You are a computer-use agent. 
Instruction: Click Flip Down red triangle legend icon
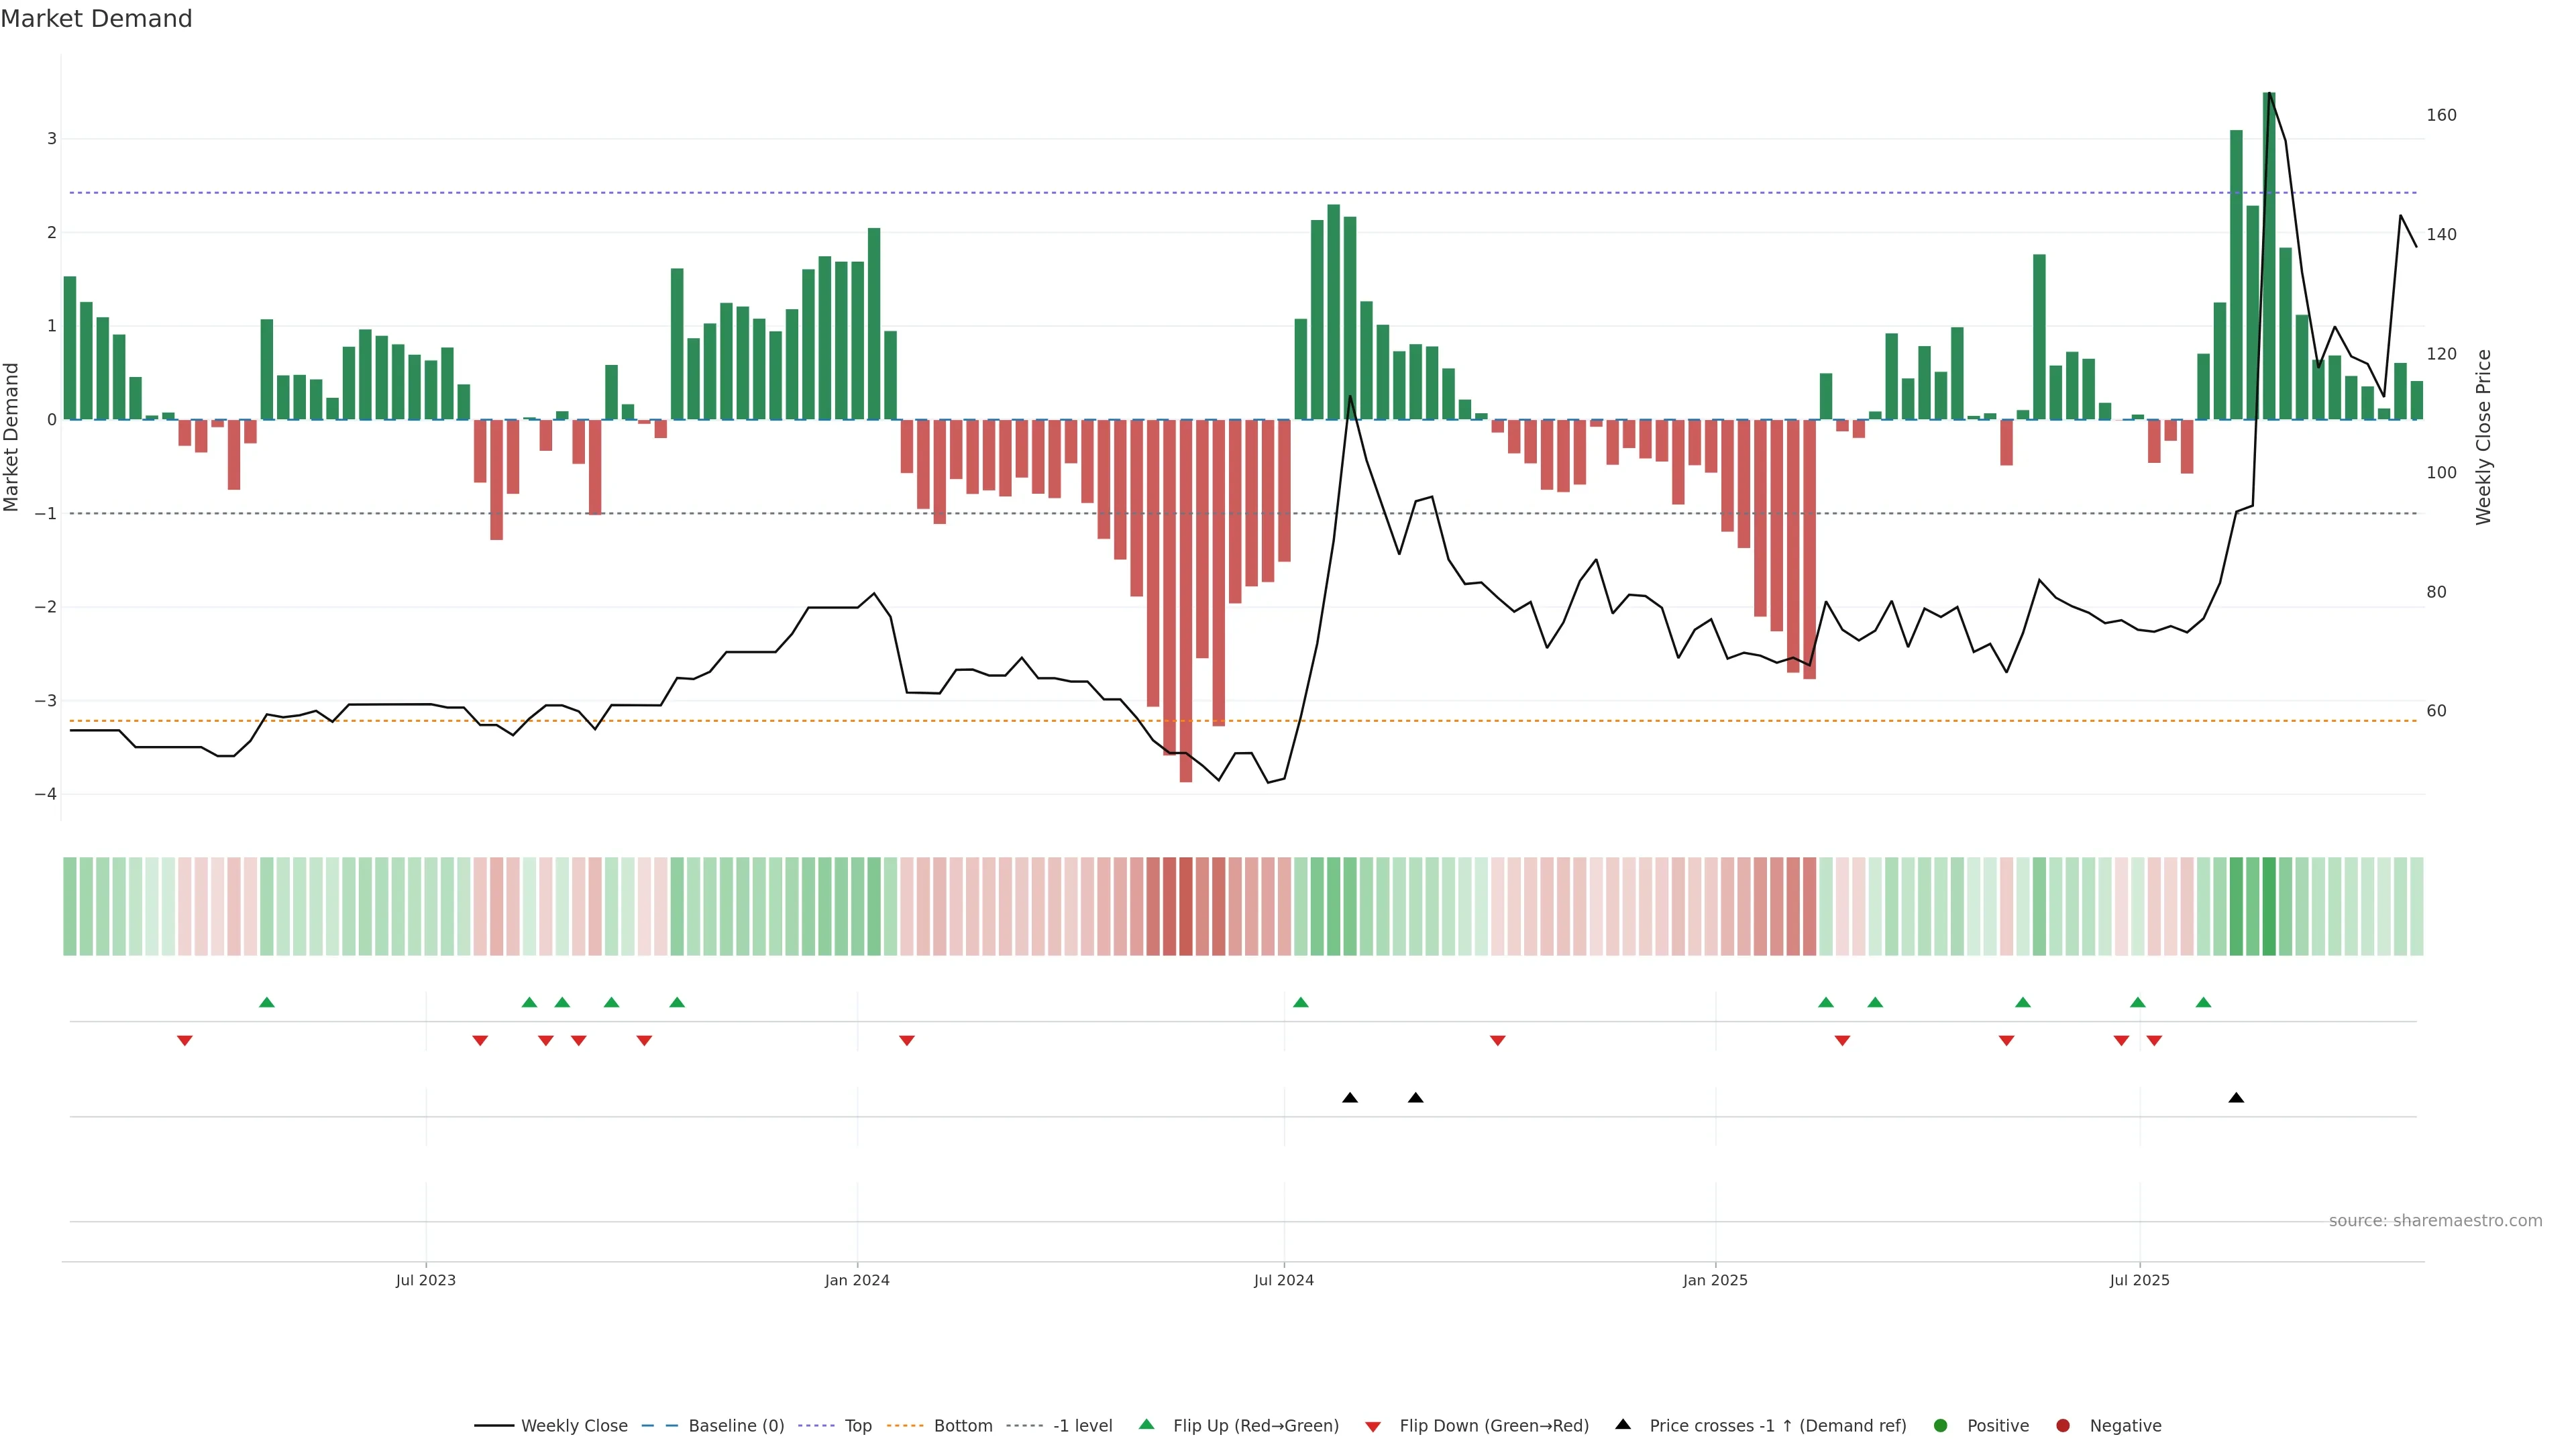[1373, 1427]
